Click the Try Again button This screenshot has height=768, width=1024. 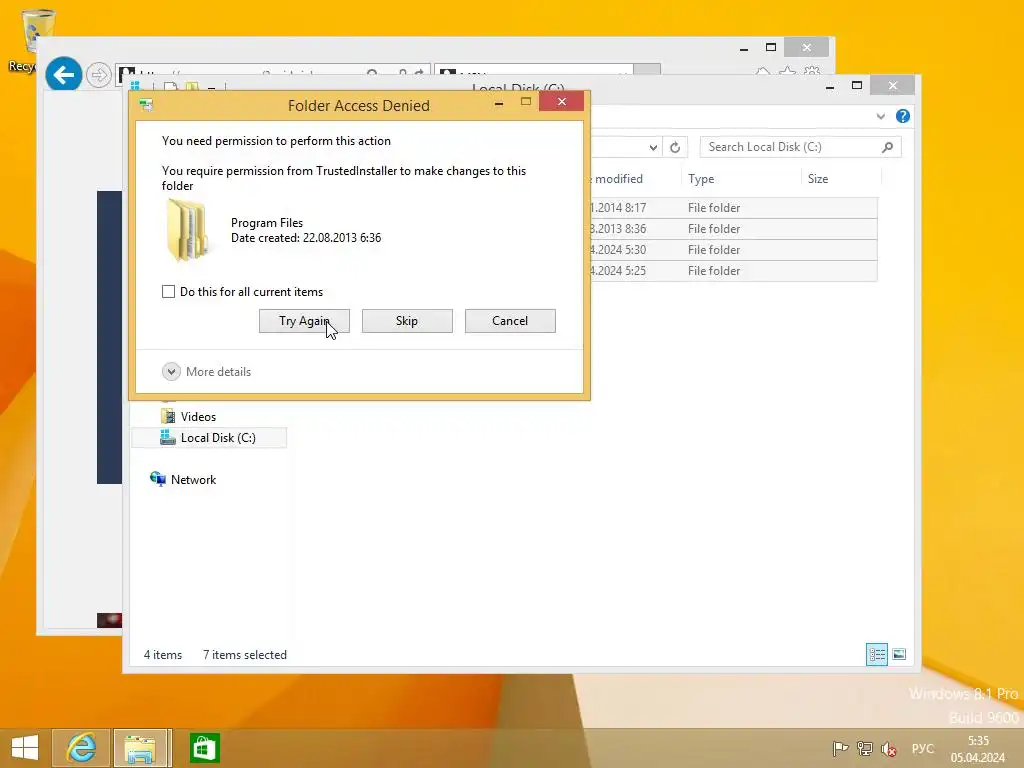(x=304, y=321)
